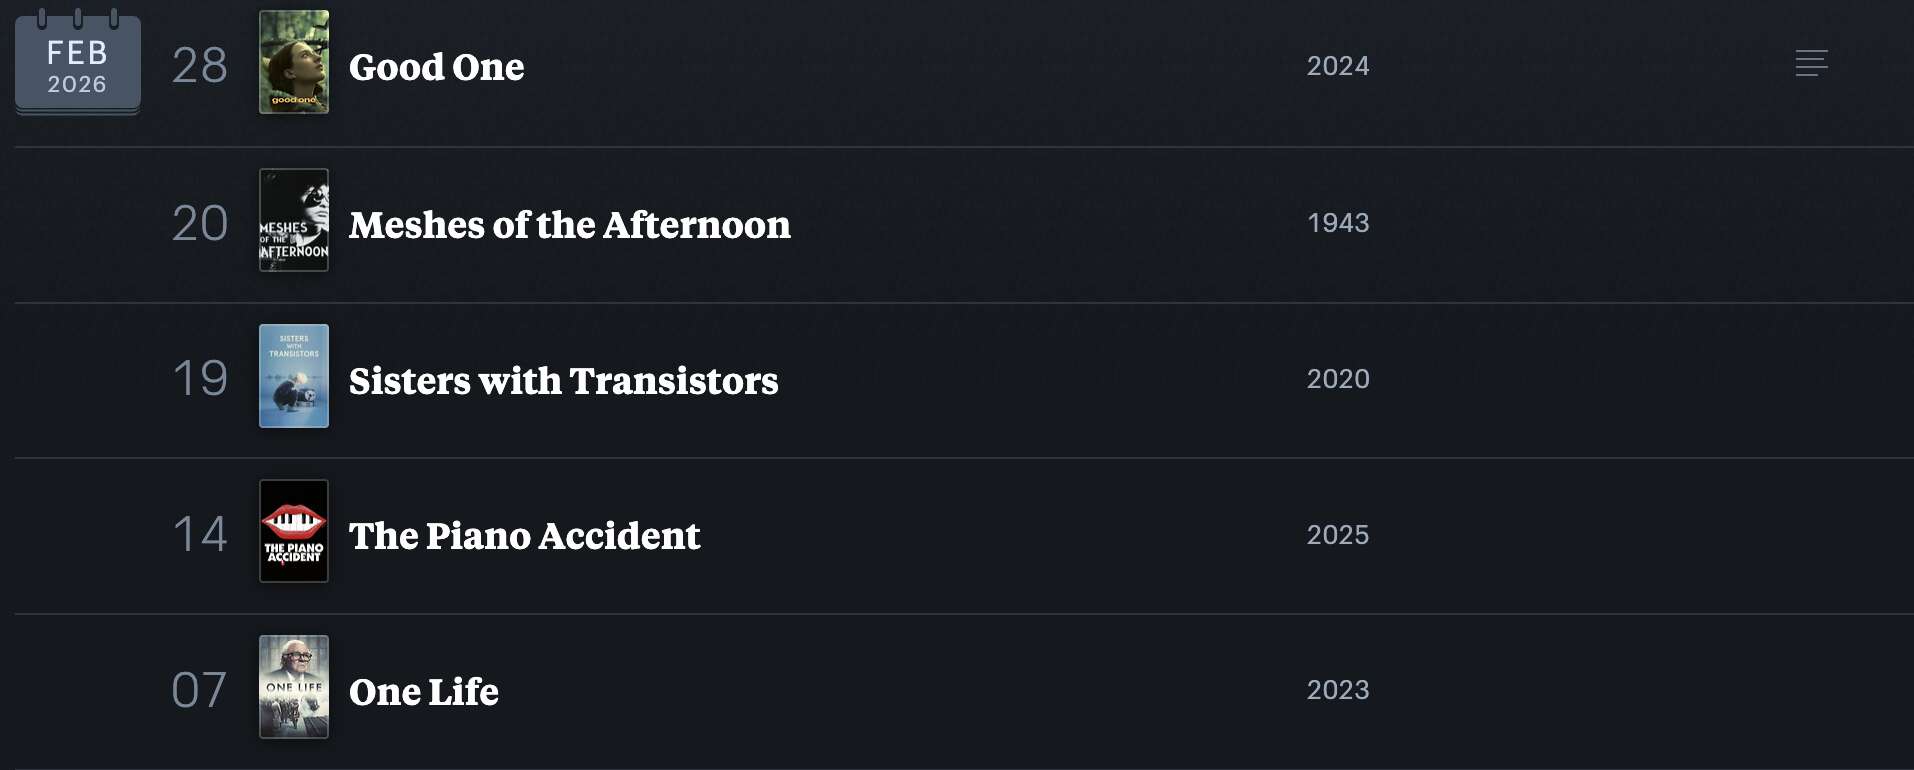Click diary day 14 link
Viewport: 1914px width, 770px height.
point(200,534)
